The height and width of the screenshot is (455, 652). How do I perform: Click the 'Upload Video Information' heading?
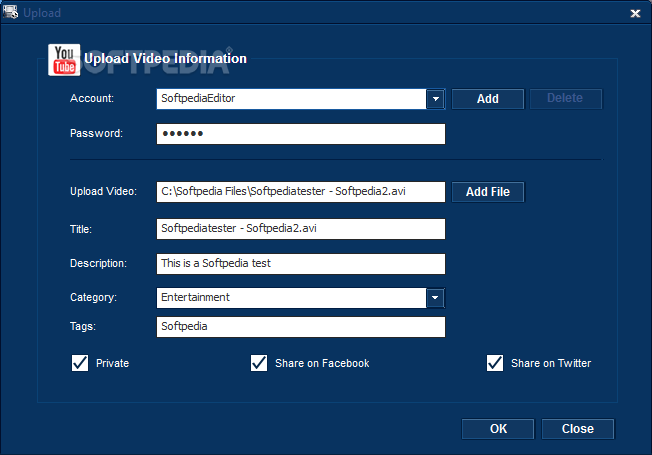[165, 59]
